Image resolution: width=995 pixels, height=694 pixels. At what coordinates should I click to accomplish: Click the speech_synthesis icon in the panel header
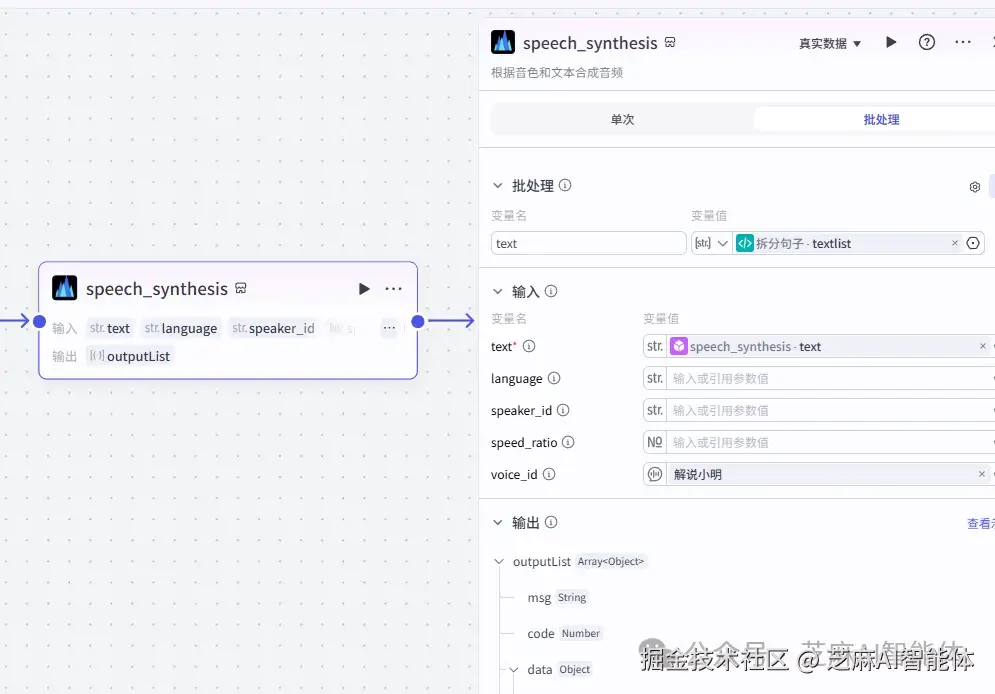503,42
